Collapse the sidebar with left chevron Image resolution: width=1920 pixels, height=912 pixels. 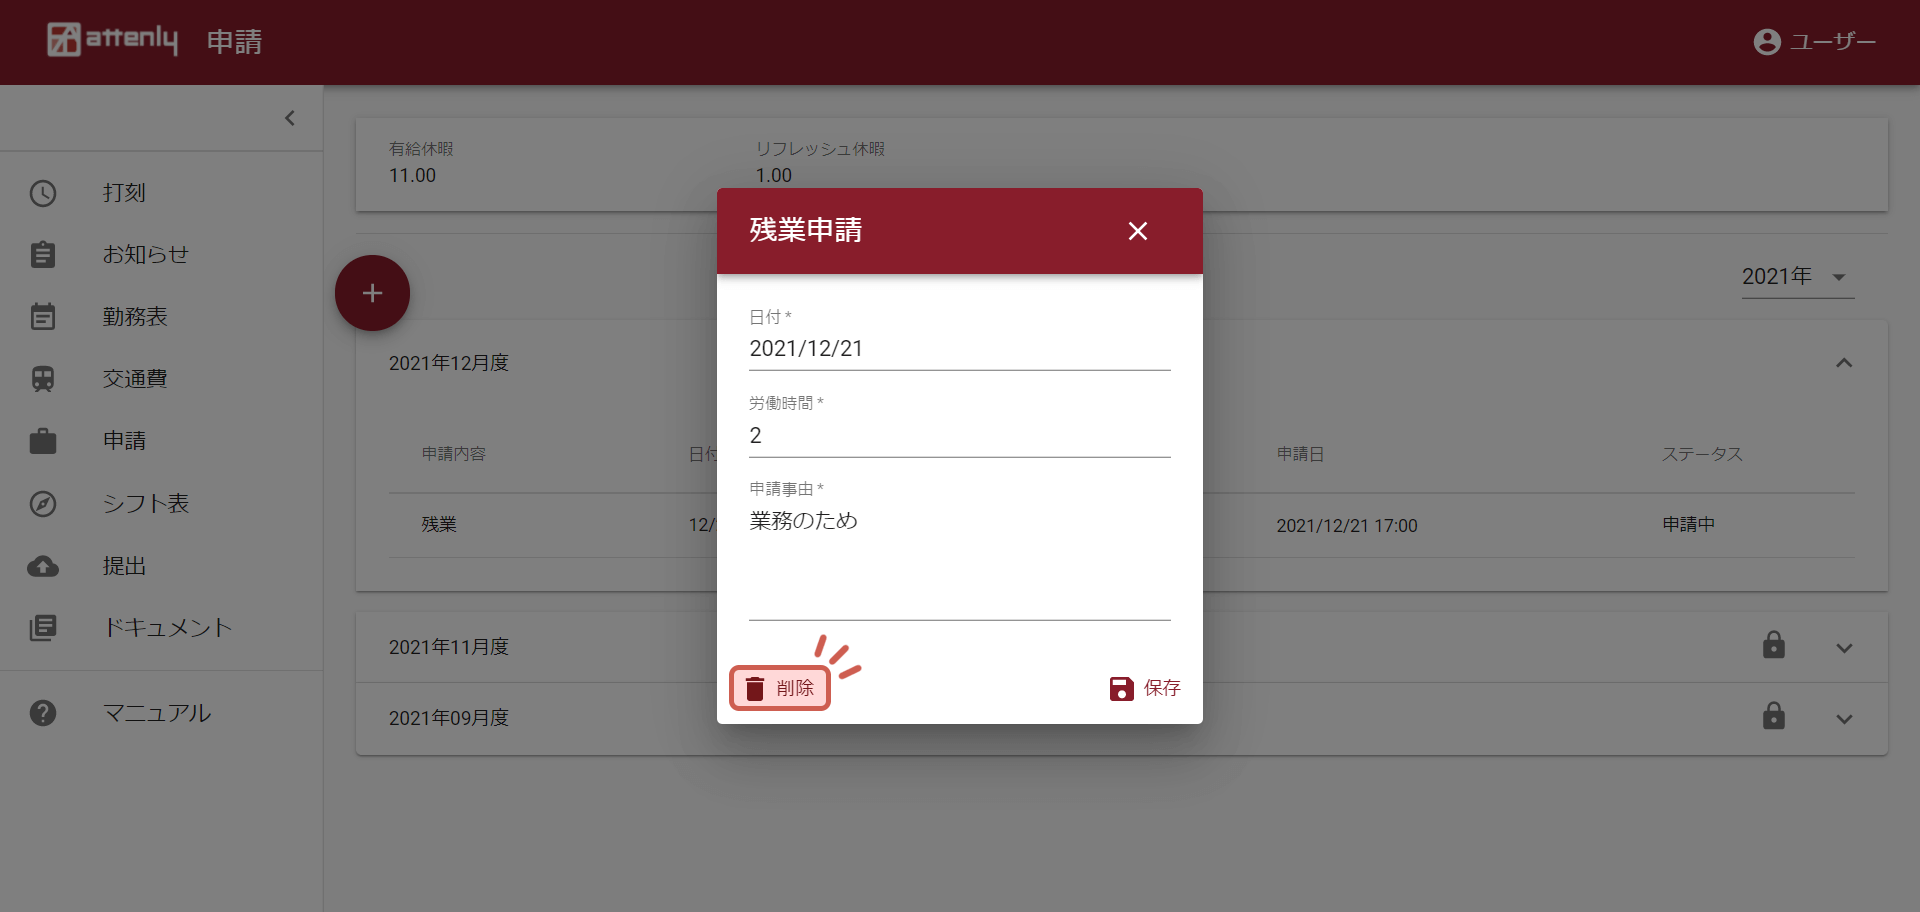pyautogui.click(x=290, y=118)
